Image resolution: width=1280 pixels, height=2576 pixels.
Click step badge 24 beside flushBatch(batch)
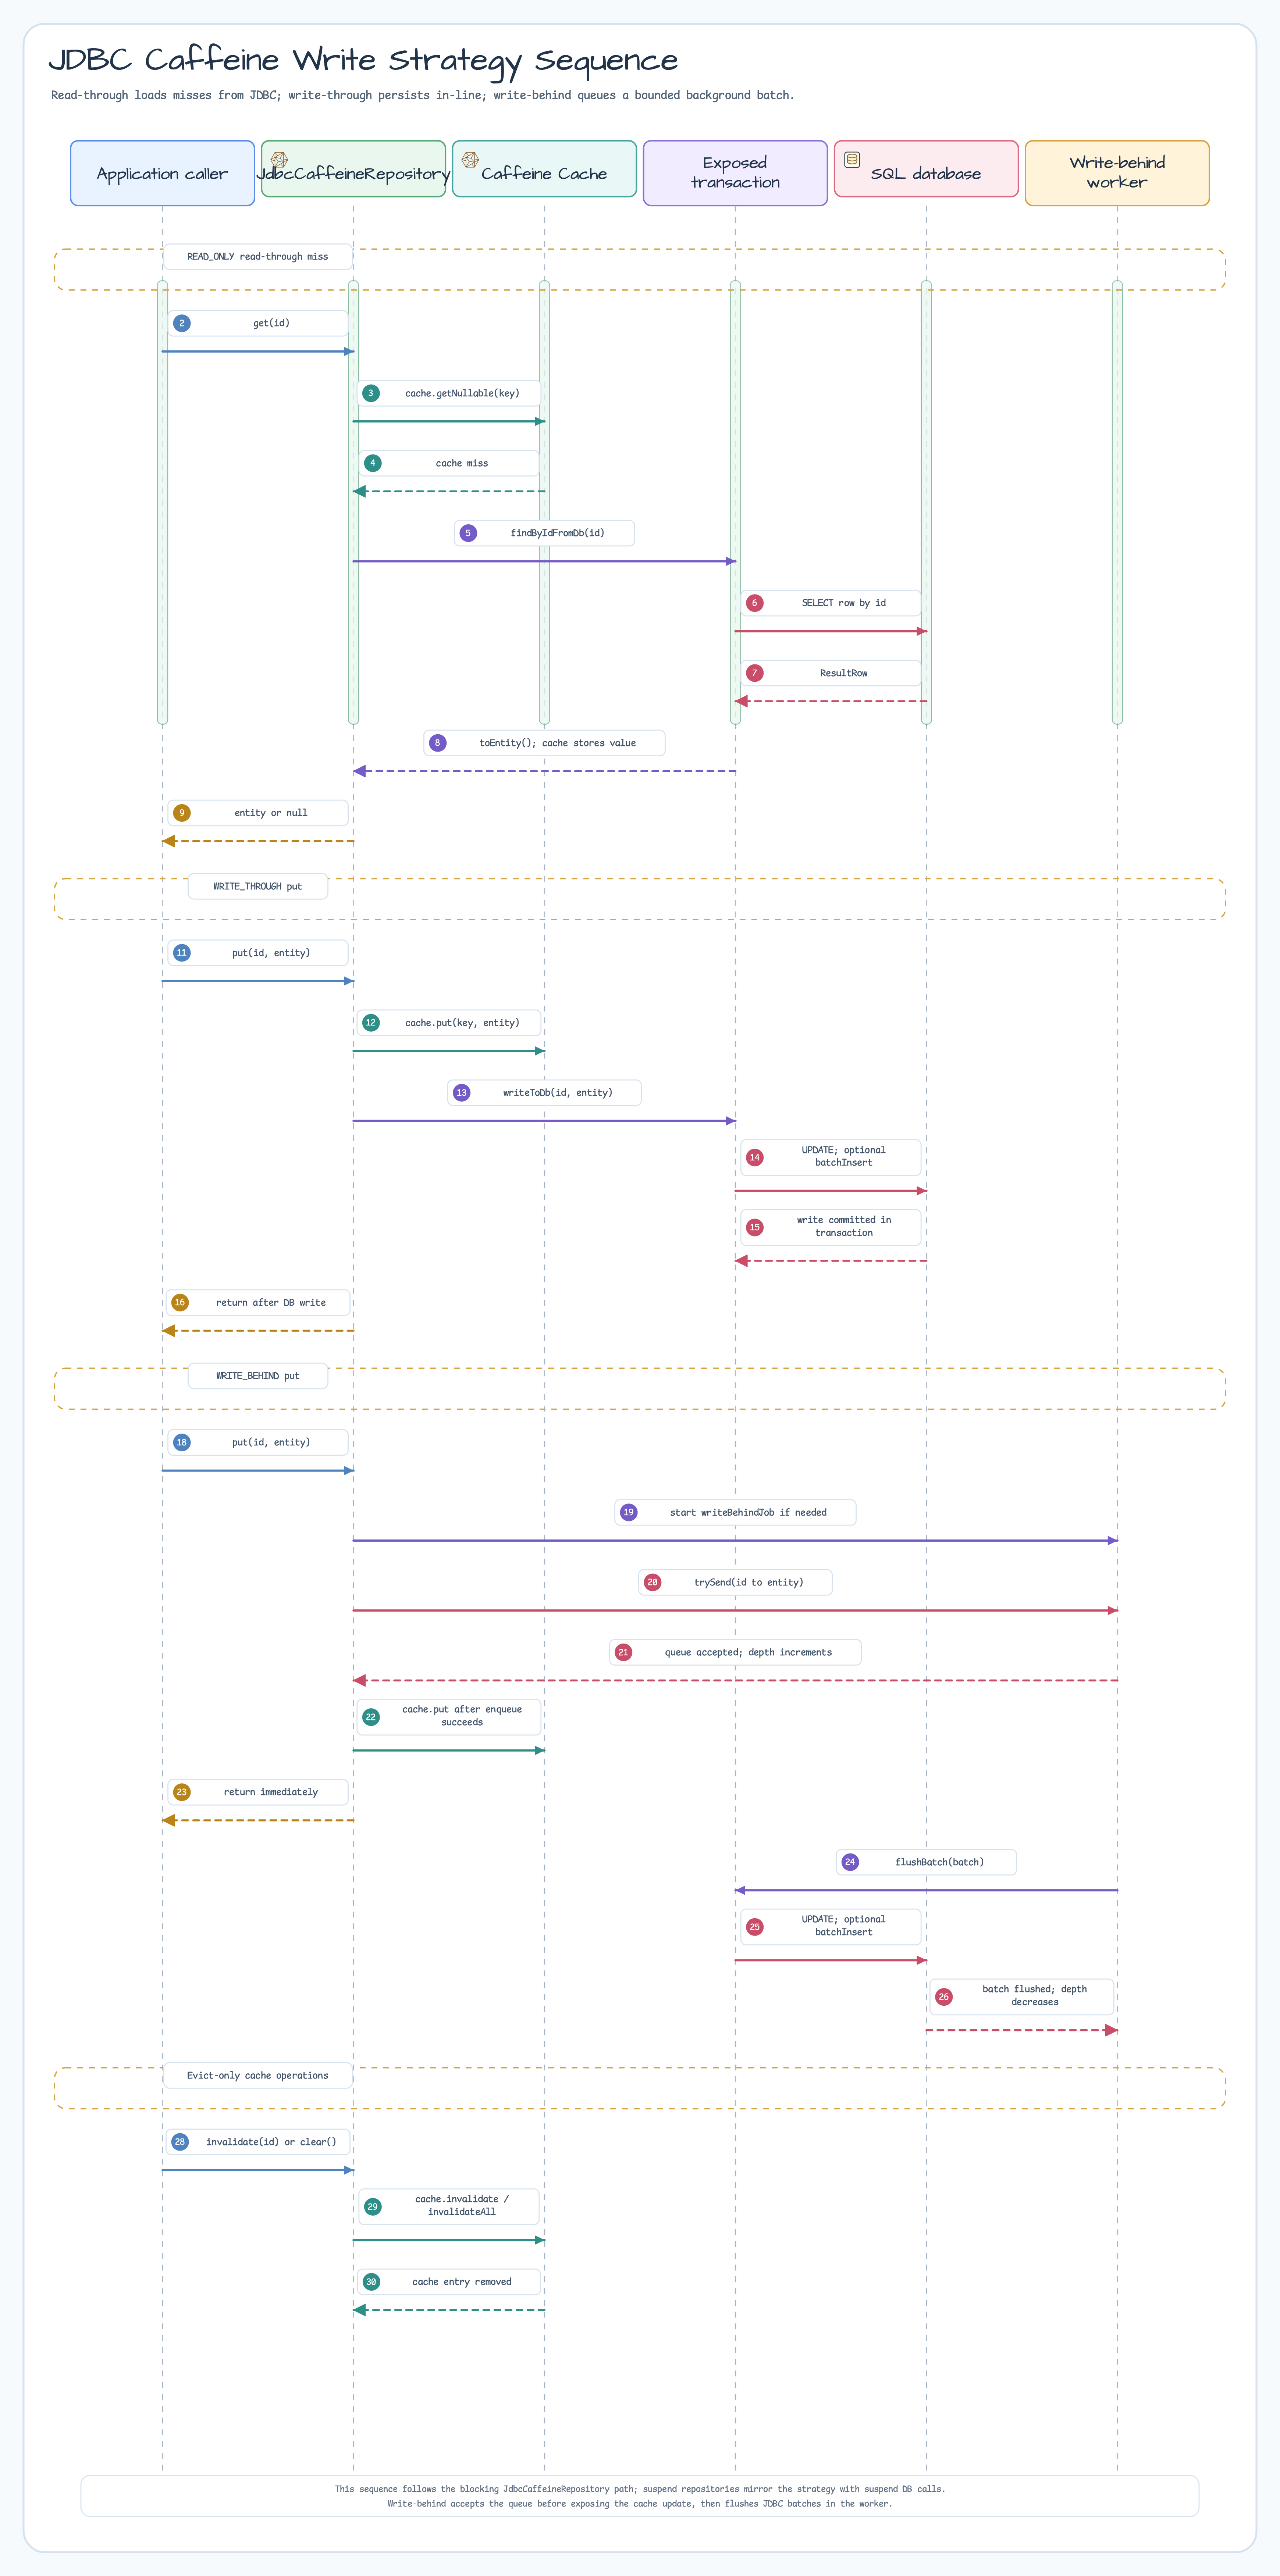tap(850, 1862)
